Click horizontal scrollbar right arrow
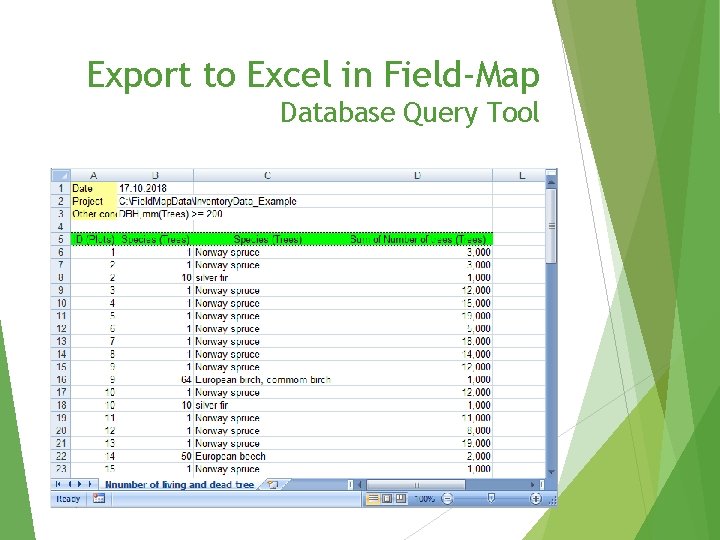 click(532, 484)
